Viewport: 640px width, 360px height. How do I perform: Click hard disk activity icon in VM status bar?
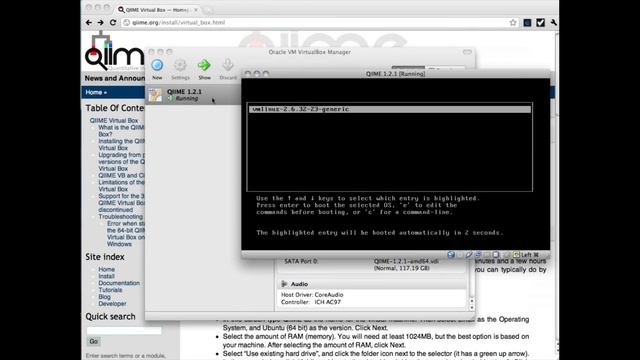[x=451, y=255]
